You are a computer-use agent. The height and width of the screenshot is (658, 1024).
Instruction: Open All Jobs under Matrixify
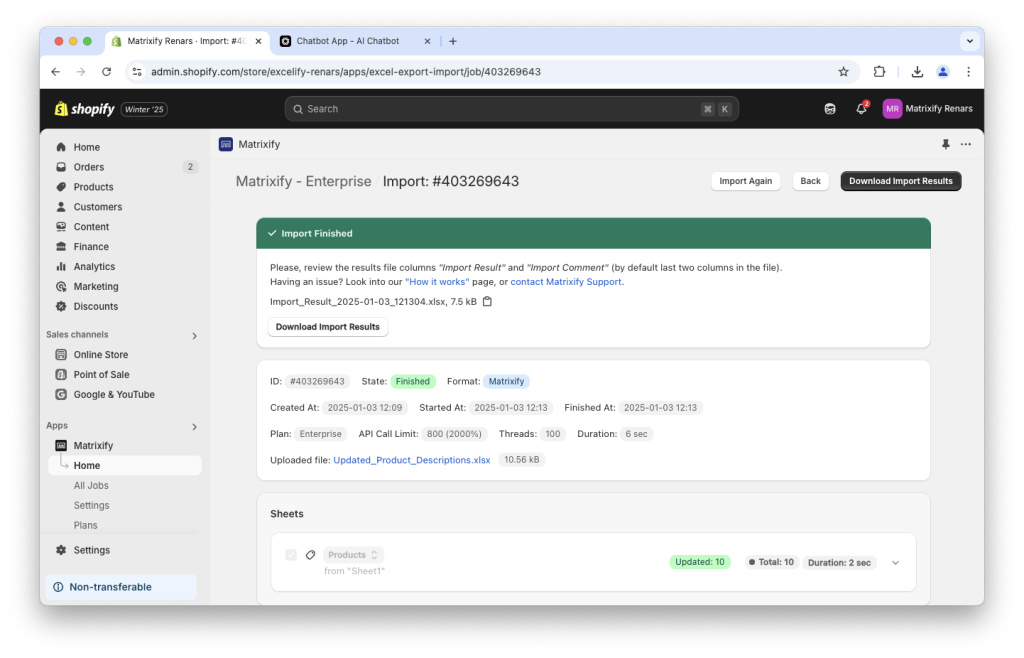tap(91, 485)
